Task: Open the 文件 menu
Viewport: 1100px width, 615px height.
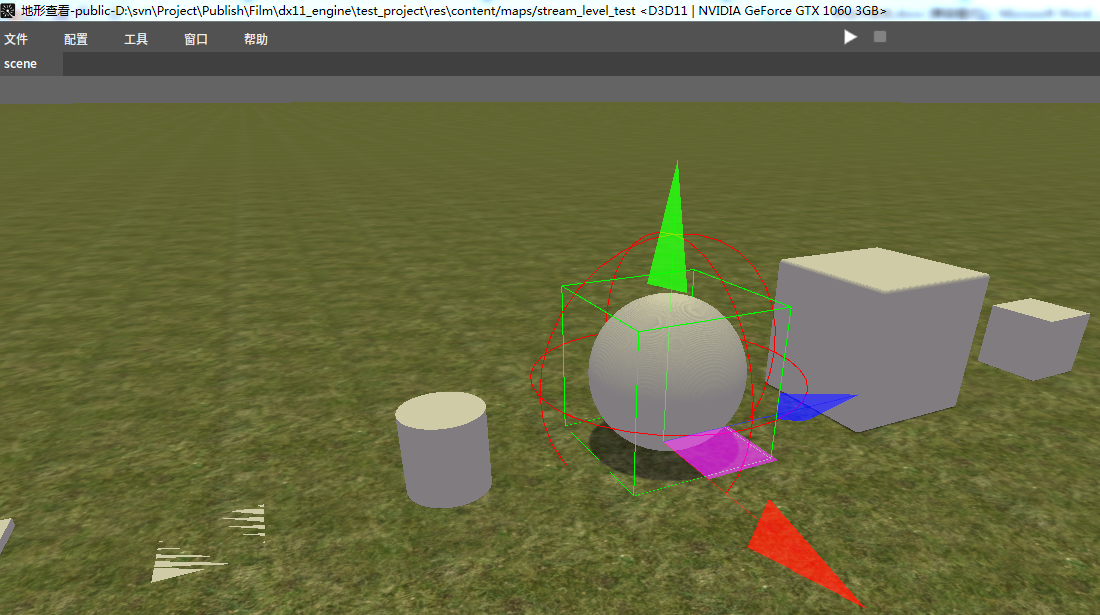Action: pos(16,39)
